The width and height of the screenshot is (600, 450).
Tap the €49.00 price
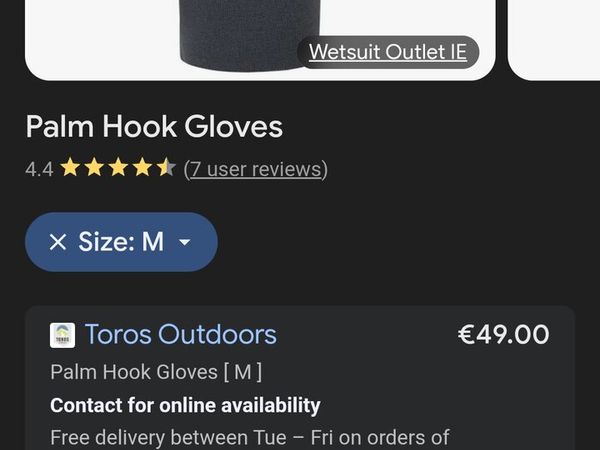point(504,334)
